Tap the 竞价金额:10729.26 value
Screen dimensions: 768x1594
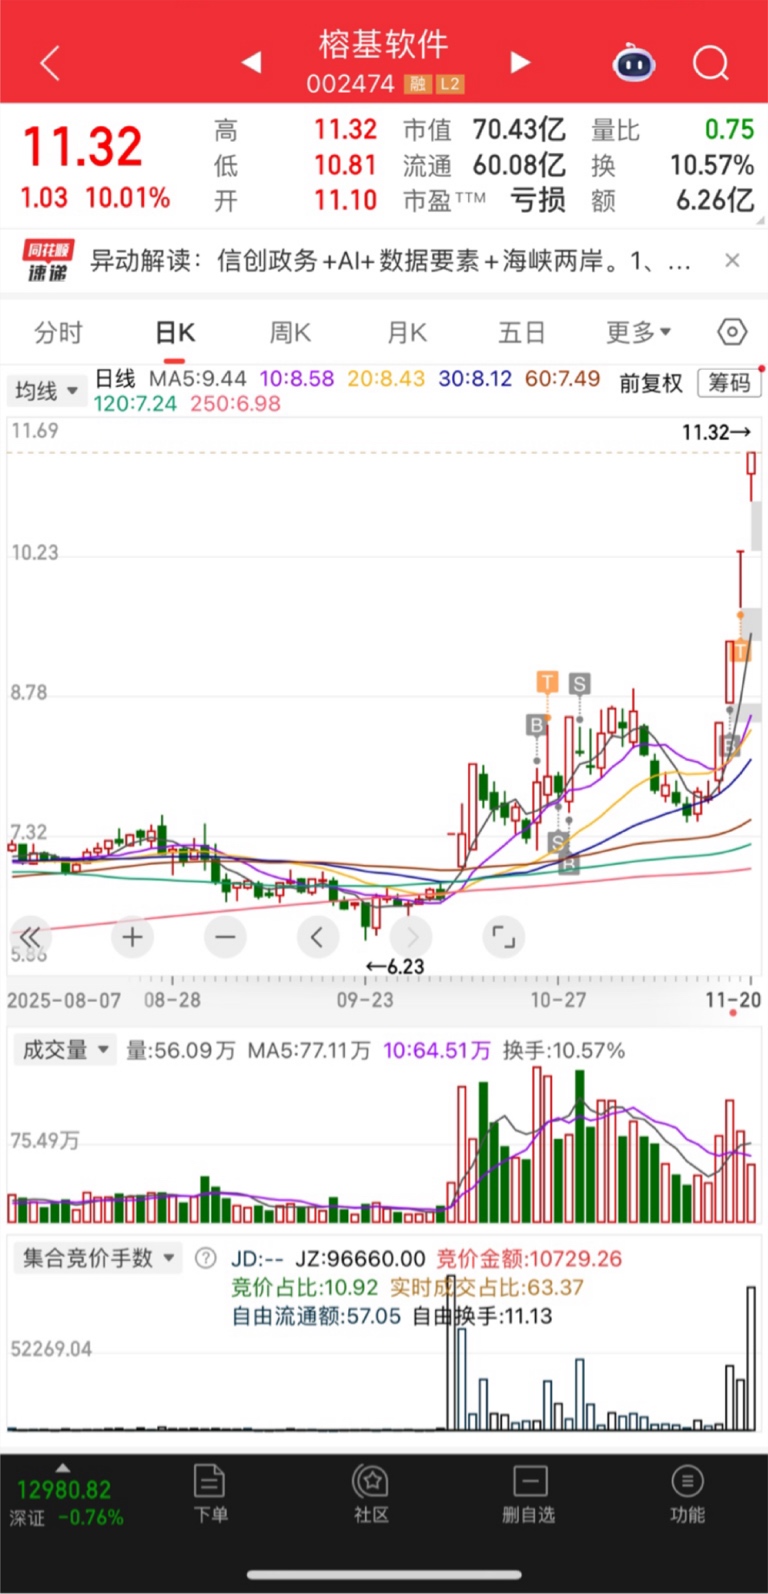point(529,1258)
